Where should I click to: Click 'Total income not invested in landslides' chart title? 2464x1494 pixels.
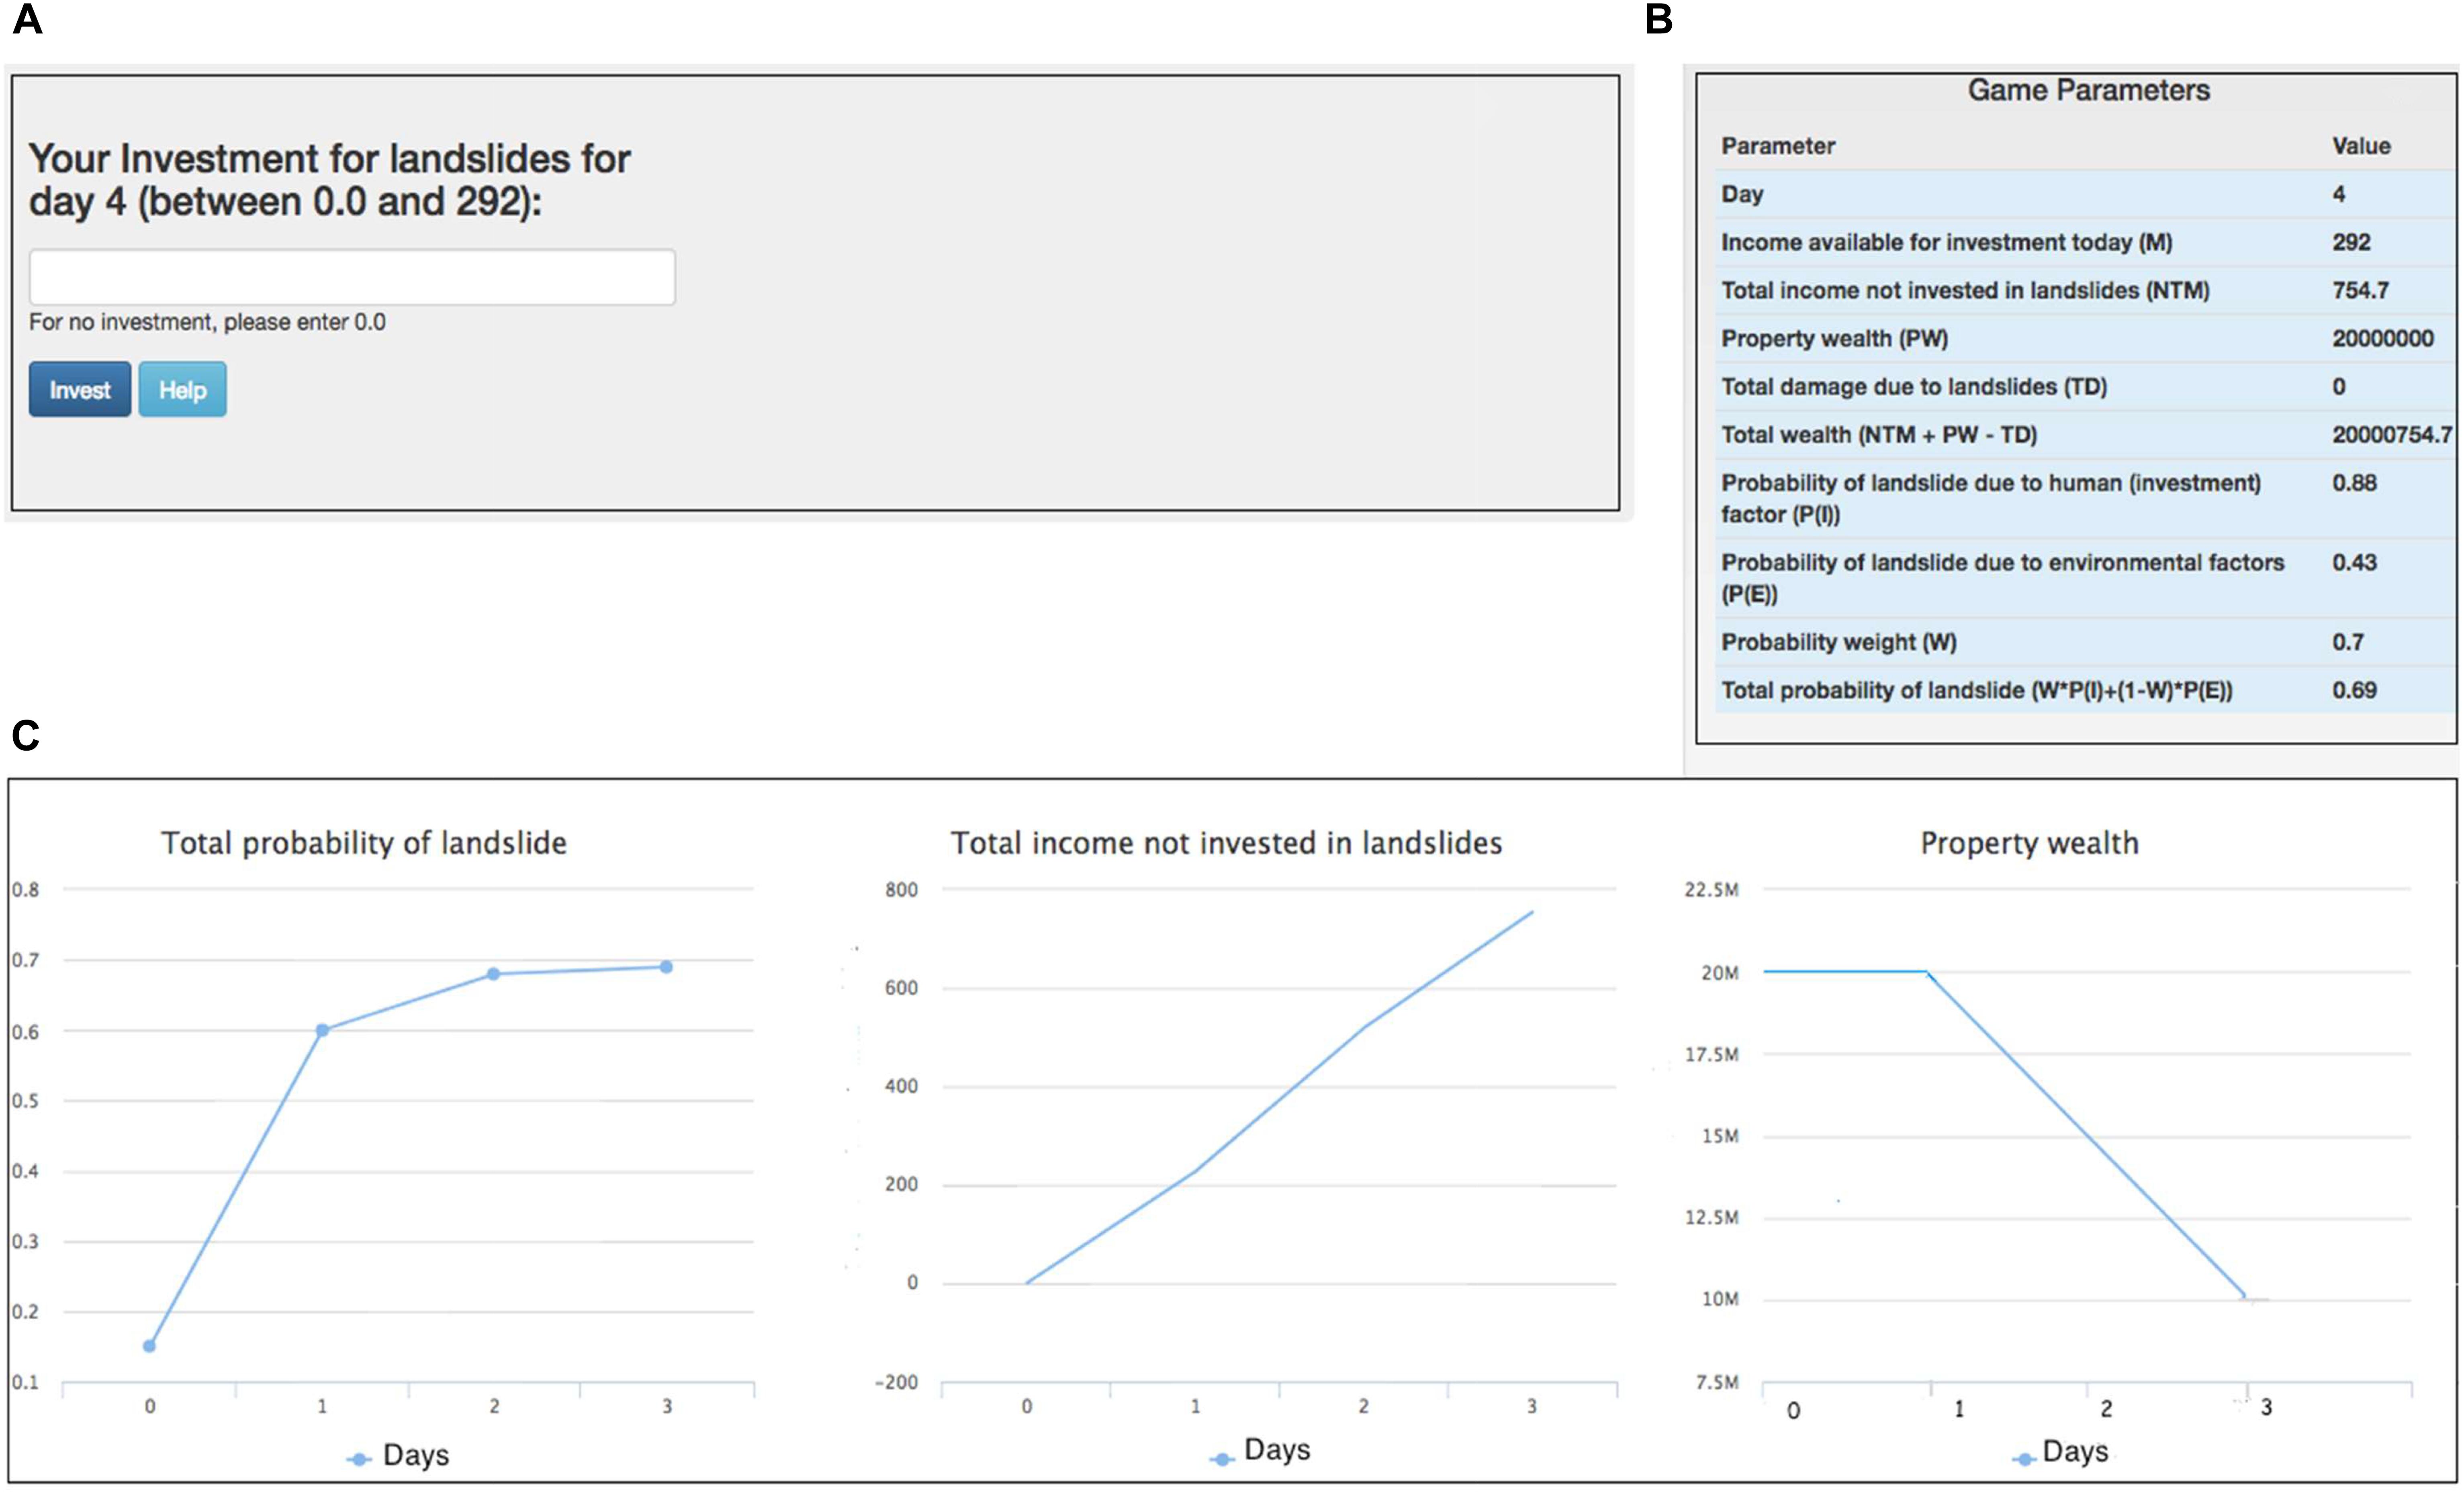click(1226, 843)
